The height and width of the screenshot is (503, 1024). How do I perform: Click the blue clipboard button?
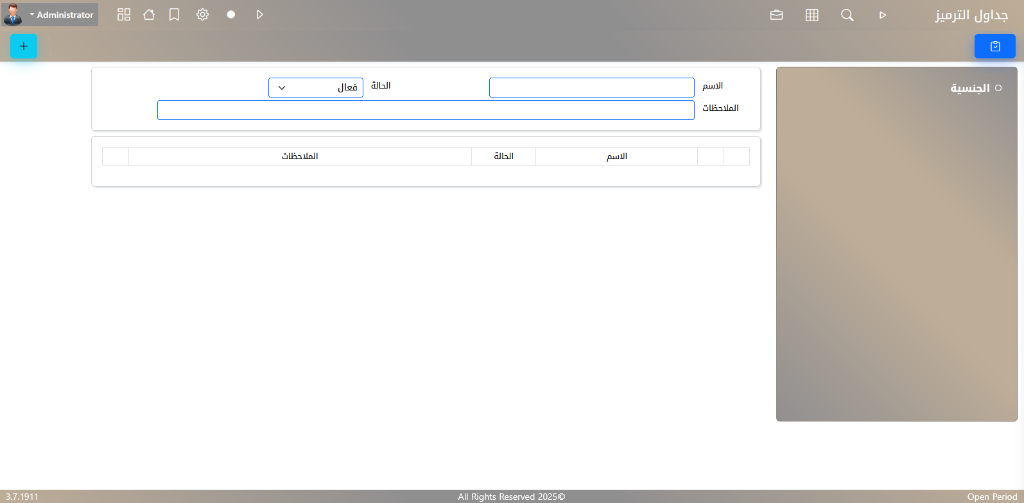[994, 46]
